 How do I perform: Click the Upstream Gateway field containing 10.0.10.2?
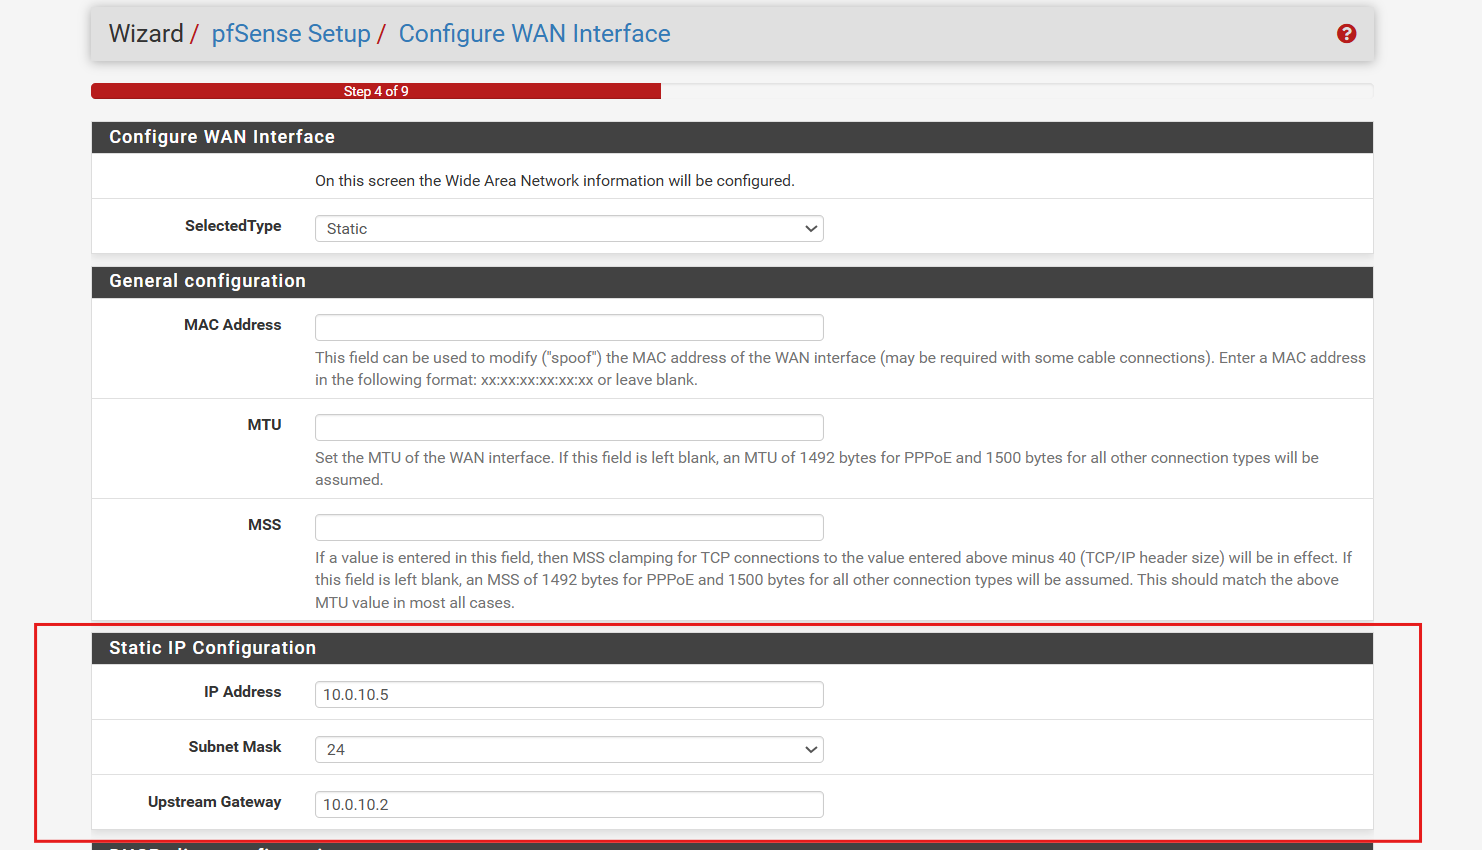pyautogui.click(x=568, y=805)
